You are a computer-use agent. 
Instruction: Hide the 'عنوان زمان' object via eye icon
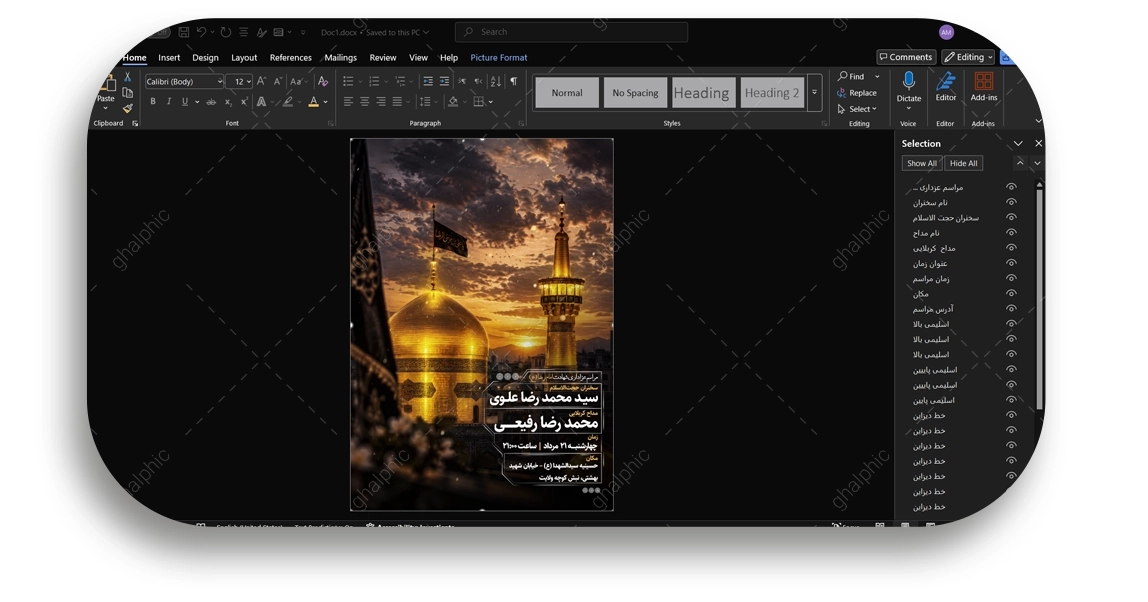[x=1011, y=263]
